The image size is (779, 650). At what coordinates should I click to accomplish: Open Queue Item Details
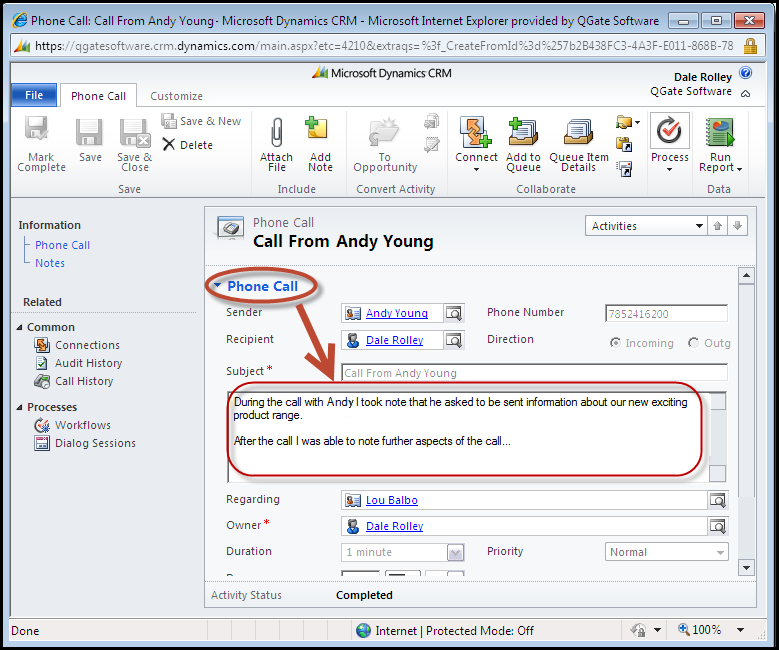point(578,132)
